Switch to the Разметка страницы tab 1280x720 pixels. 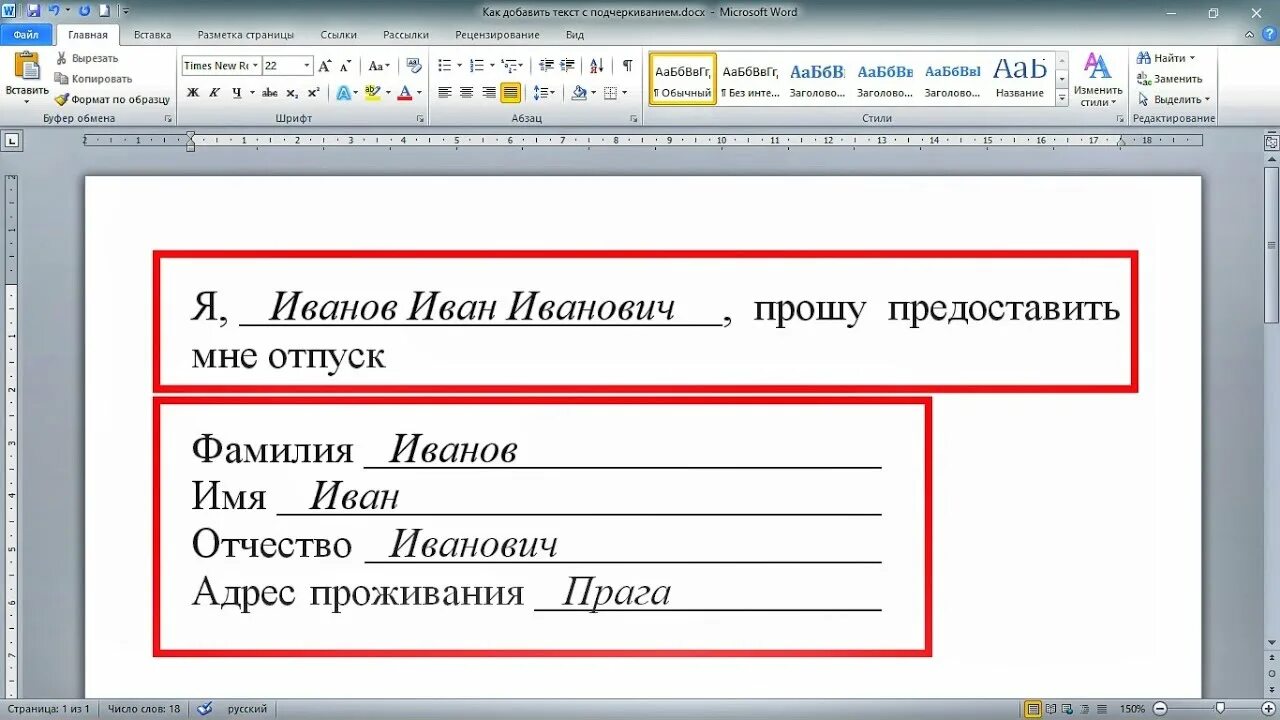(246, 34)
